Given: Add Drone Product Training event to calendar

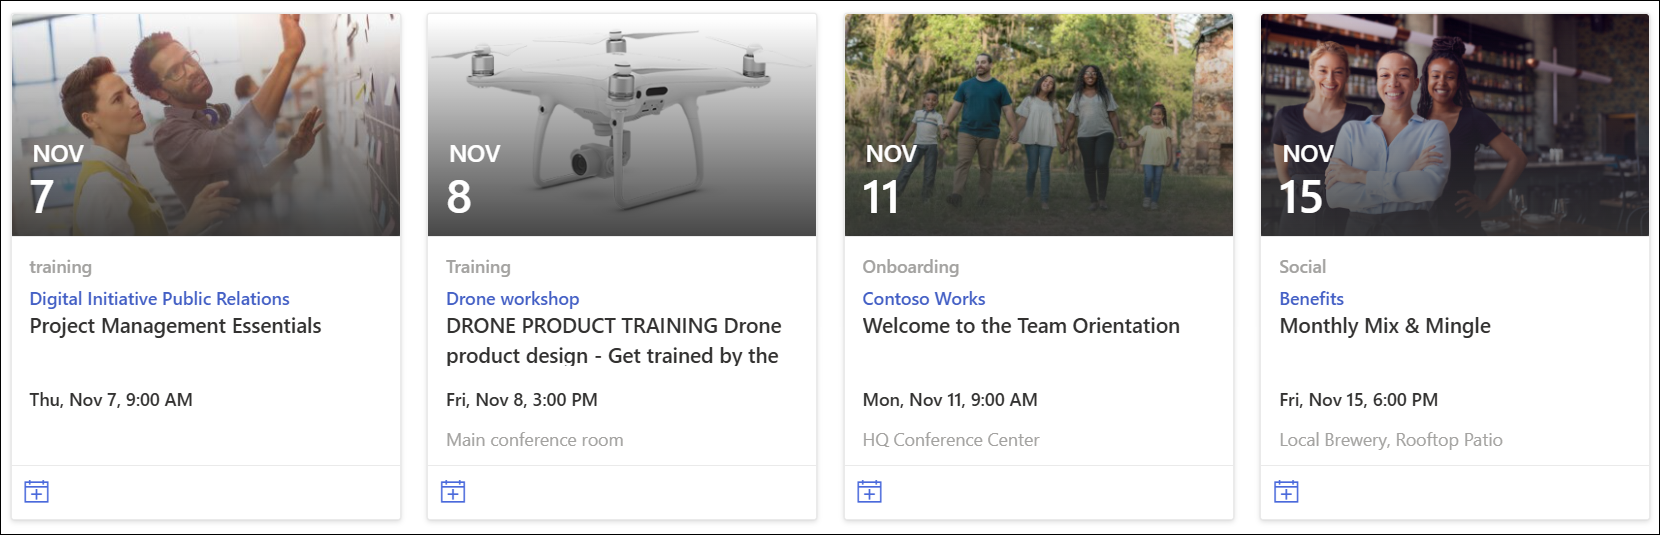Looking at the screenshot, I should [x=453, y=492].
